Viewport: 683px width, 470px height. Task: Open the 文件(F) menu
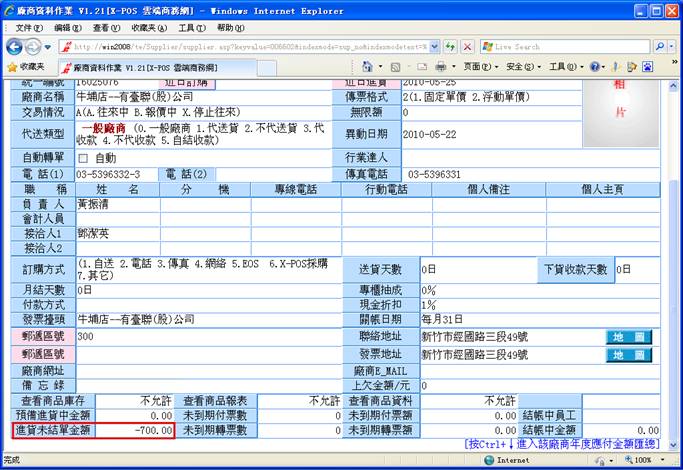click(30, 28)
